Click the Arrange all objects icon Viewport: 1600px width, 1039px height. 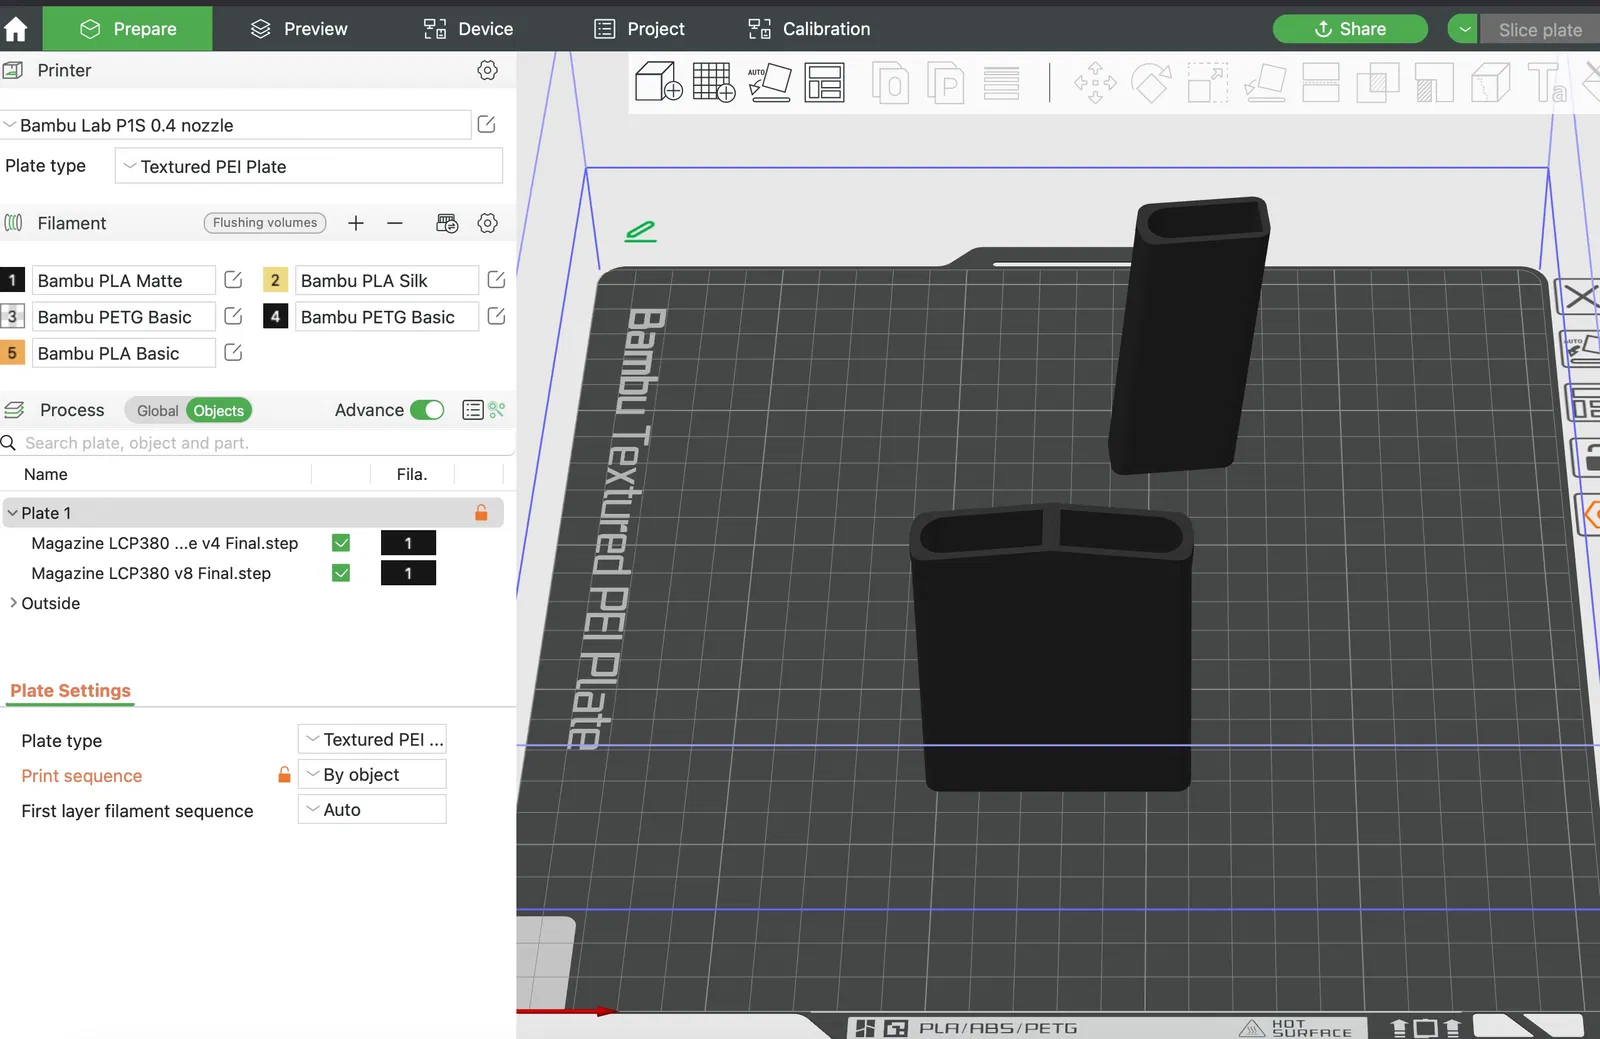pos(824,82)
